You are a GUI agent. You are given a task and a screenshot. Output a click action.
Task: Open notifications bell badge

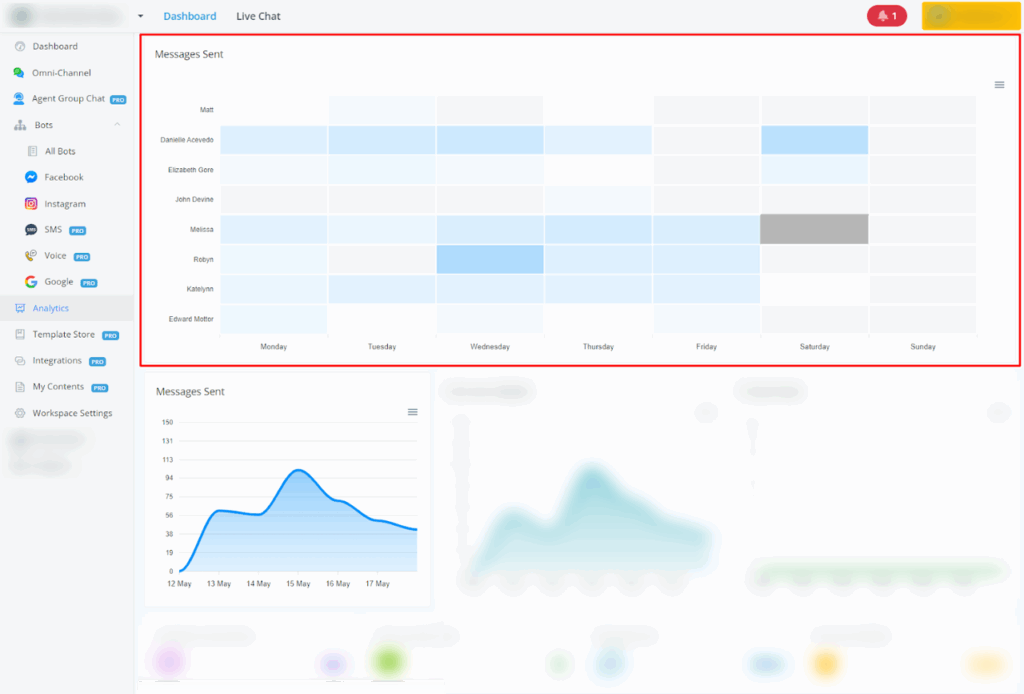click(887, 16)
